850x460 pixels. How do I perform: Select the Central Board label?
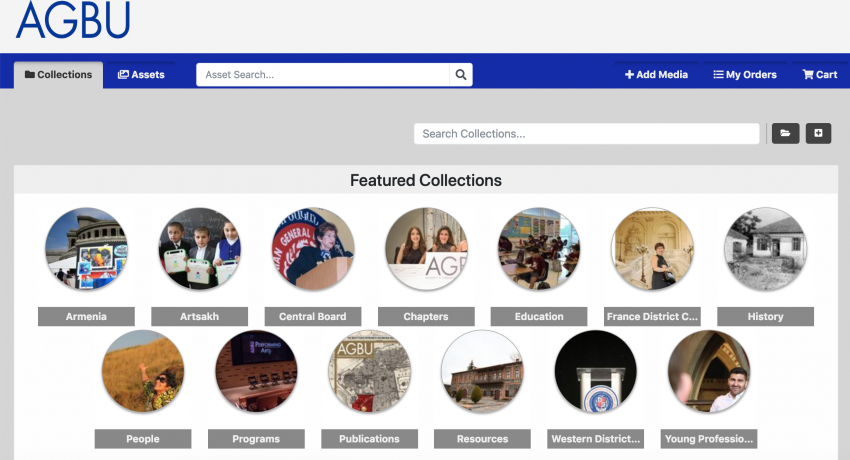pos(313,316)
